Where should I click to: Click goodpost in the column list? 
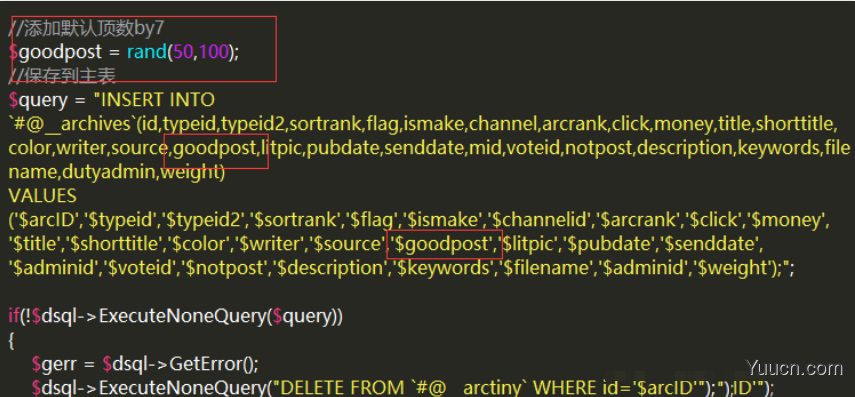(214, 148)
